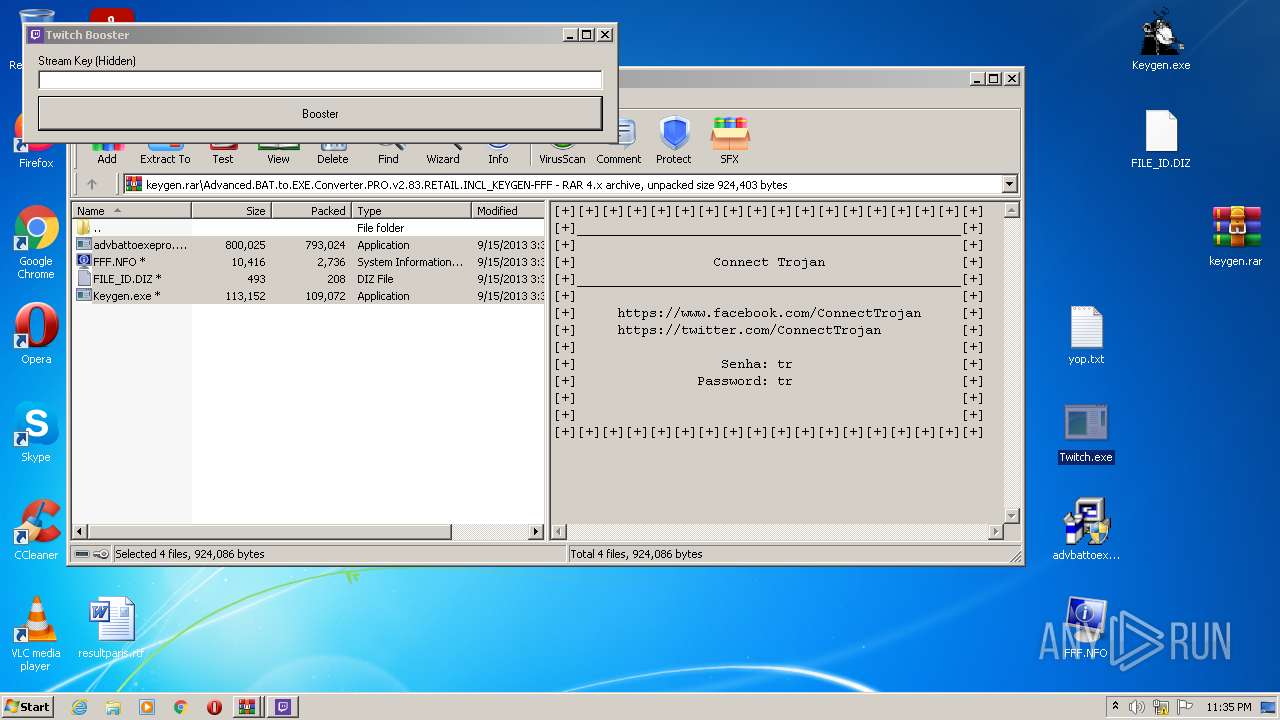Open Opera desktop shortcut
Screen dimensions: 1280x720
pos(36,334)
